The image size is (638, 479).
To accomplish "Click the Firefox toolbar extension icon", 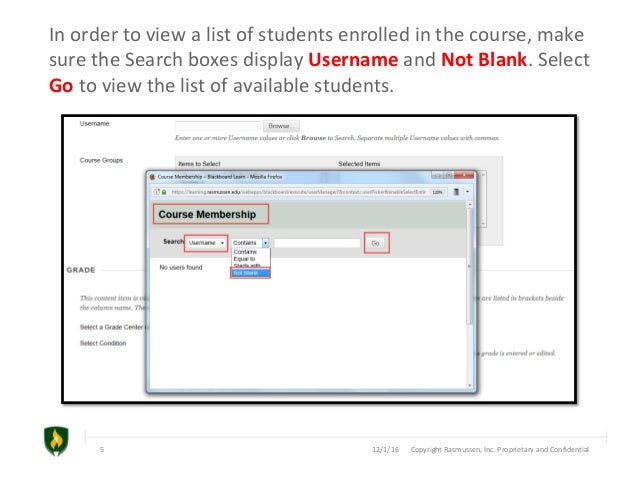I will (x=457, y=192).
